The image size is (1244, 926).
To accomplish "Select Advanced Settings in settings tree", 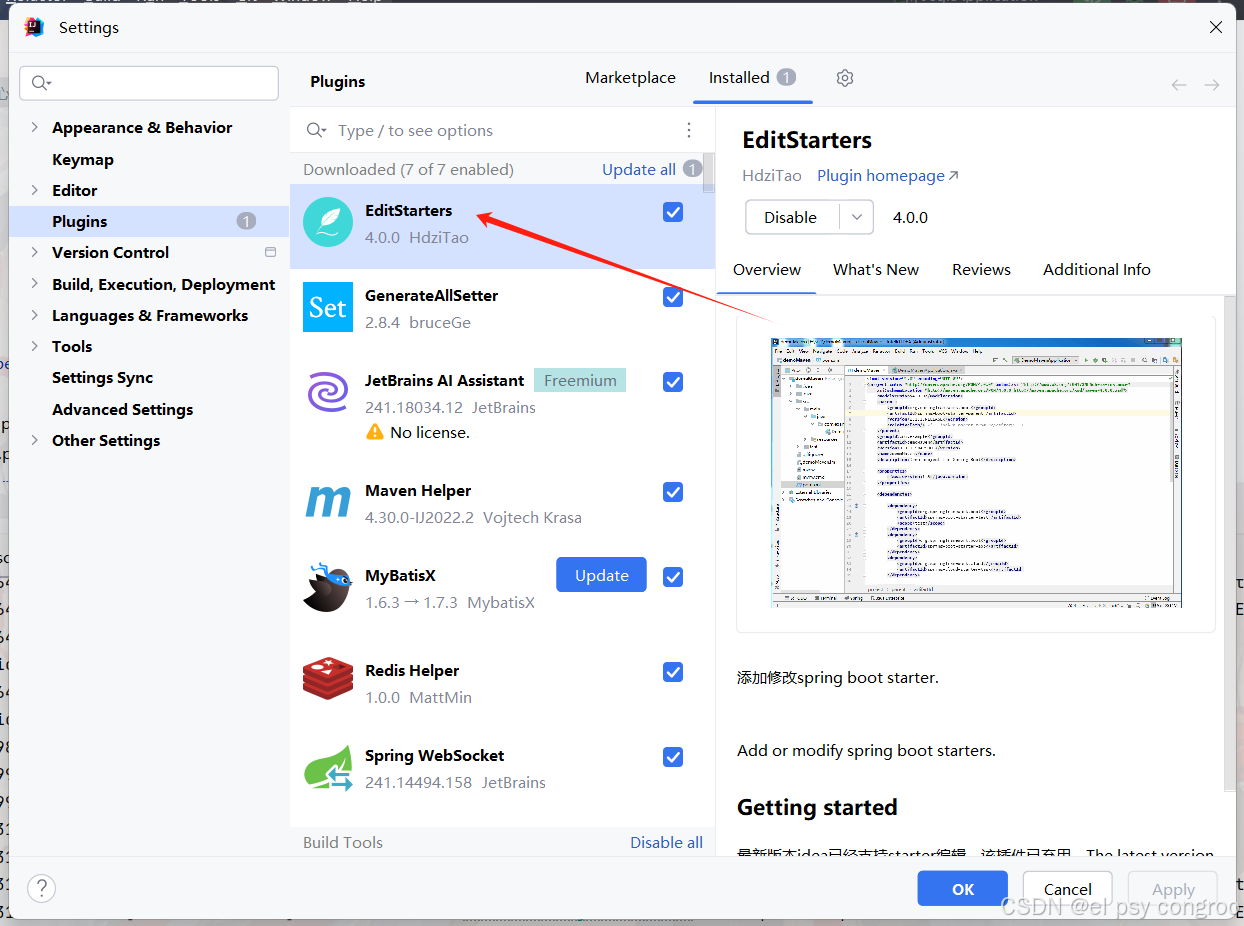I will 123,409.
